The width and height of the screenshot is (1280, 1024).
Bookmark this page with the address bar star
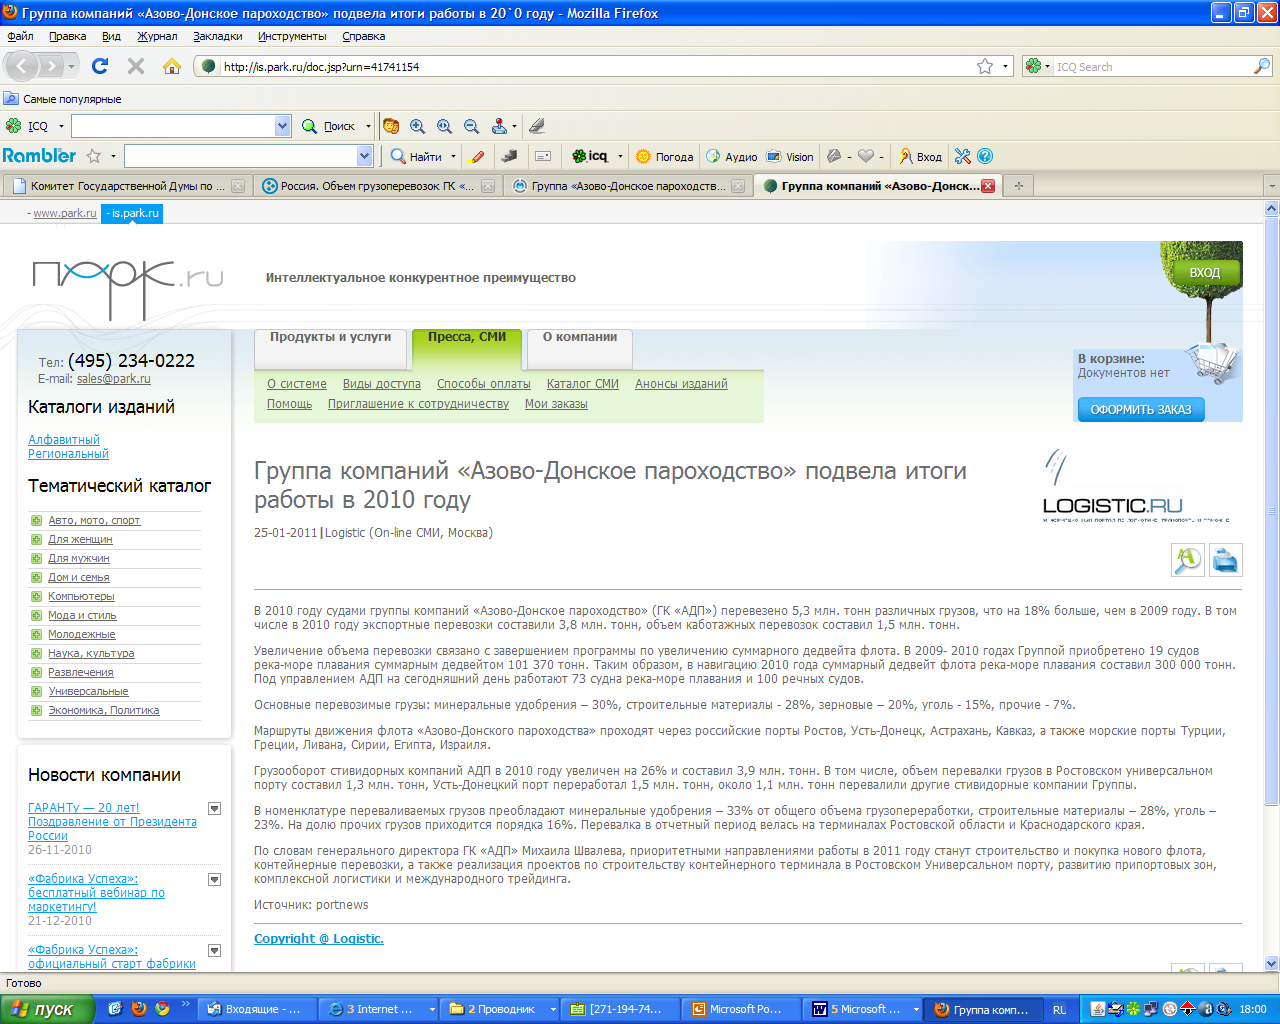click(985, 66)
